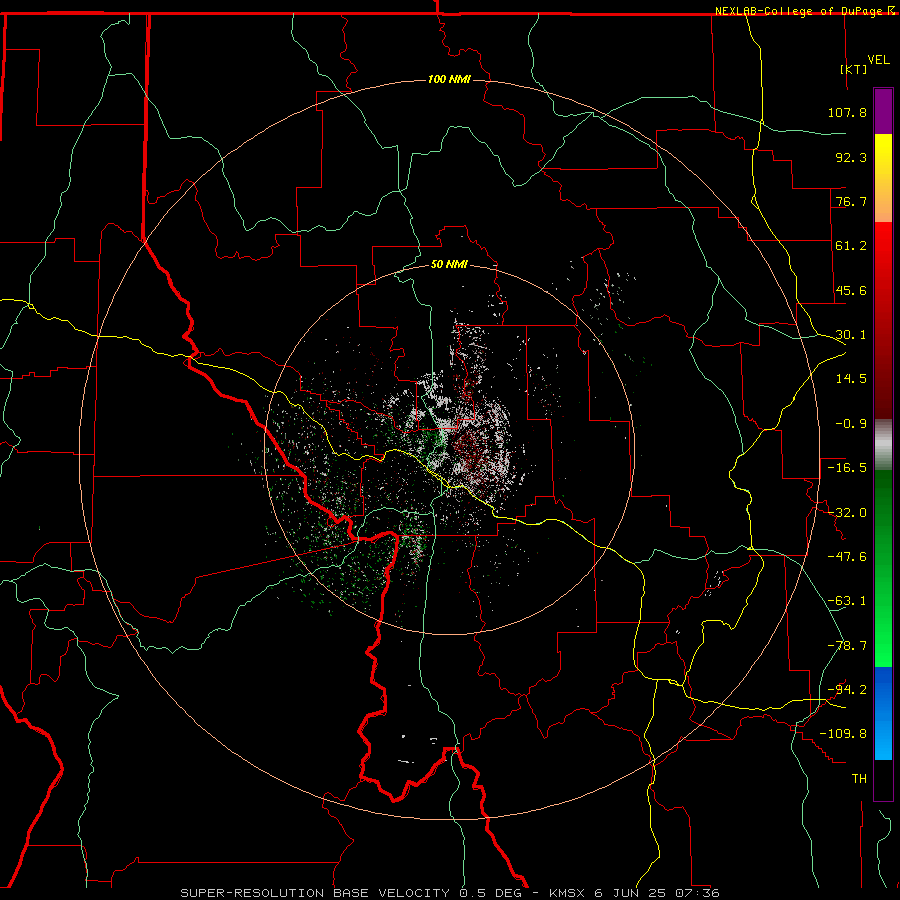Select the -32.0 velocity scale value
900x900 pixels.
click(847, 513)
